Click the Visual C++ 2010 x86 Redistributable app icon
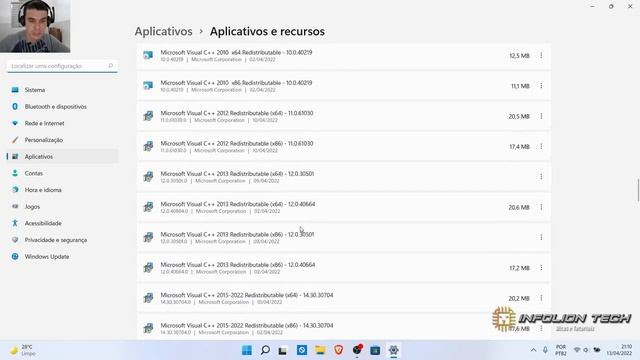Screen dimensions: 640x360 tap(148, 86)
